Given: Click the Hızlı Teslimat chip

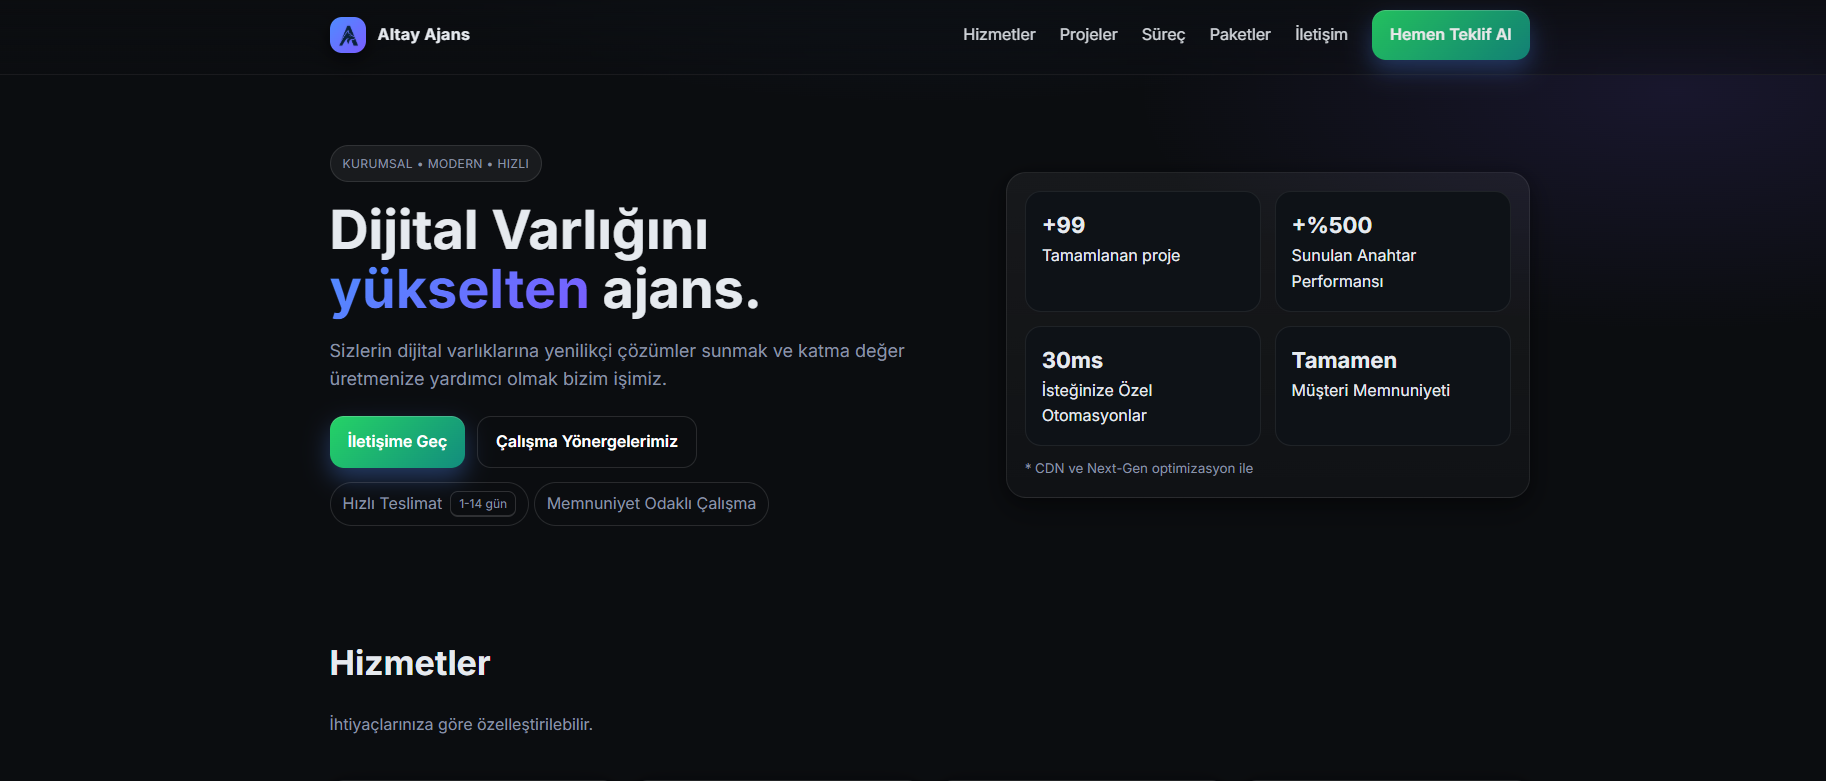Looking at the screenshot, I should [392, 504].
